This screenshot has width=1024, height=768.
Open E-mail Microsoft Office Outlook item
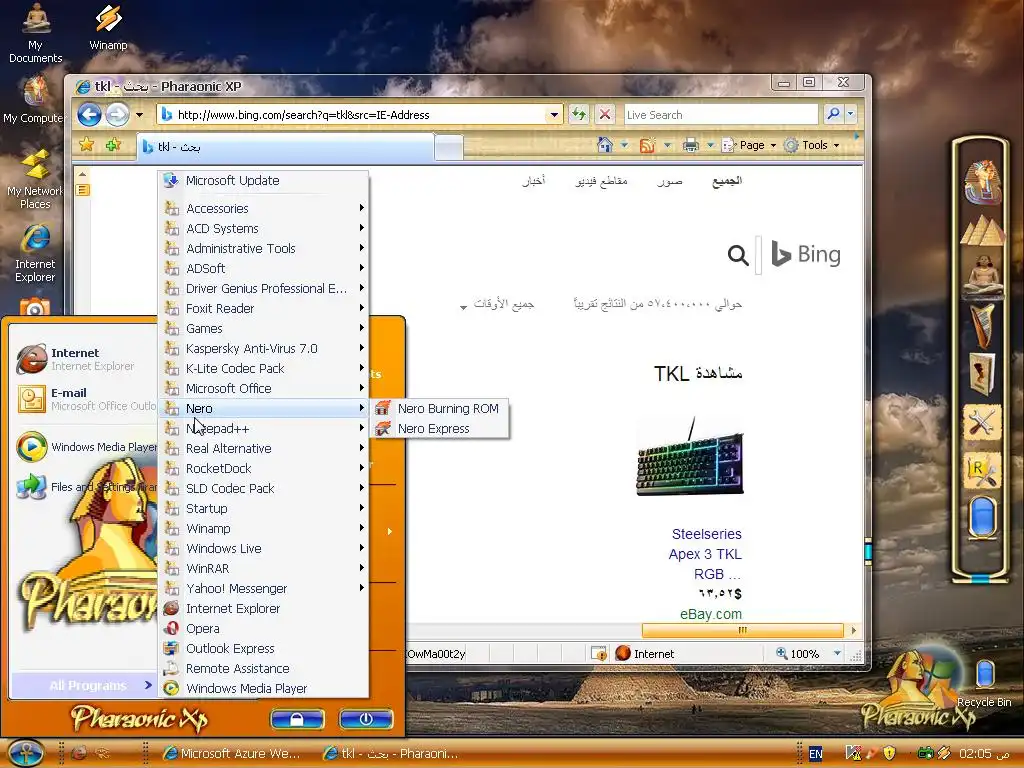(84, 399)
